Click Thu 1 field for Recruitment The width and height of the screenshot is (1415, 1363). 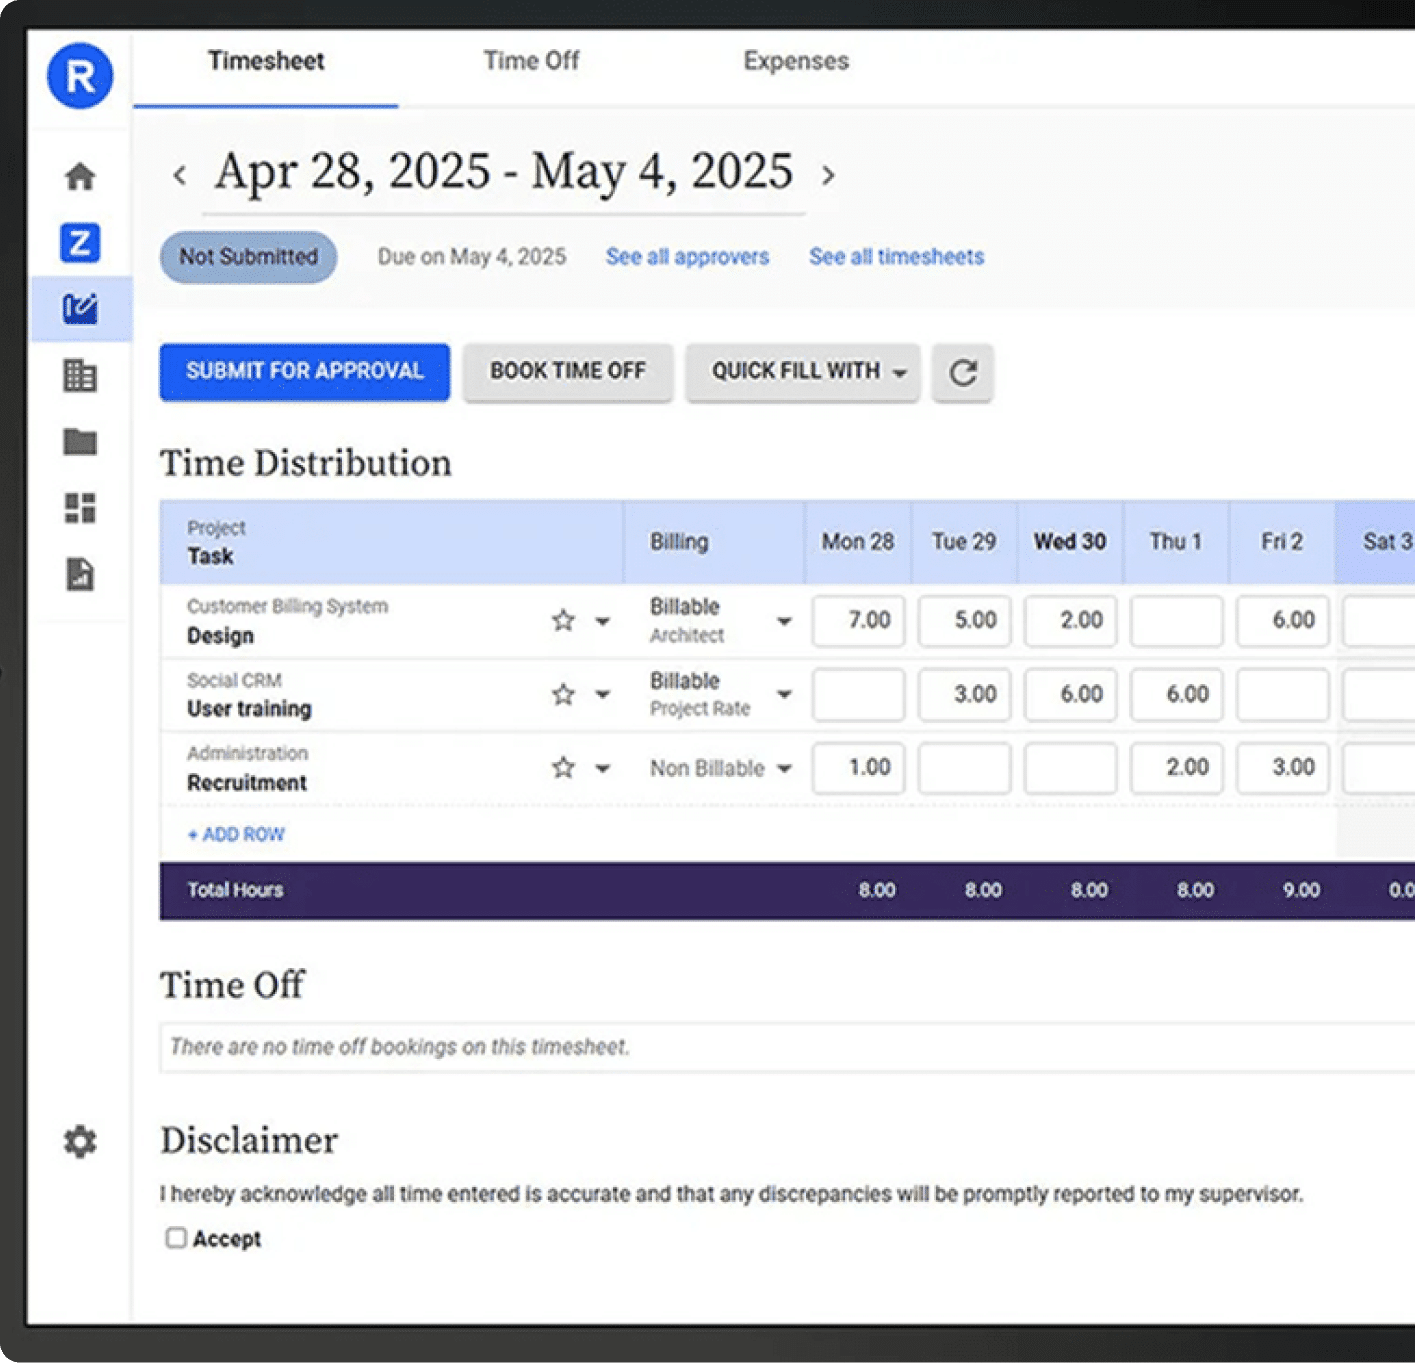1176,768
